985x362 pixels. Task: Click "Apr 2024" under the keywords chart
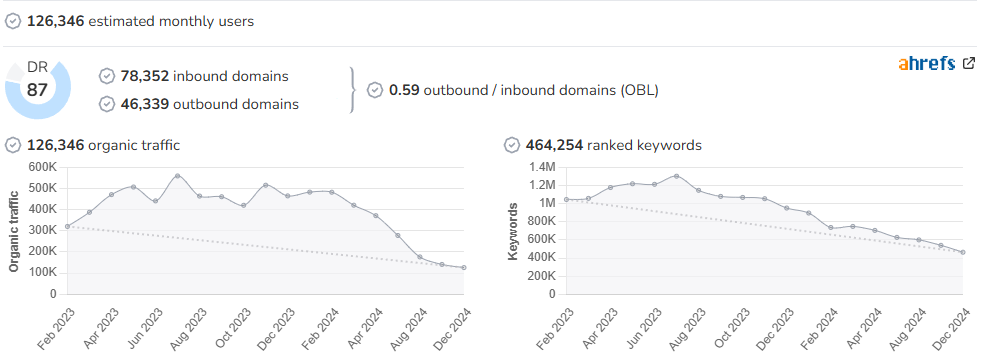(864, 327)
